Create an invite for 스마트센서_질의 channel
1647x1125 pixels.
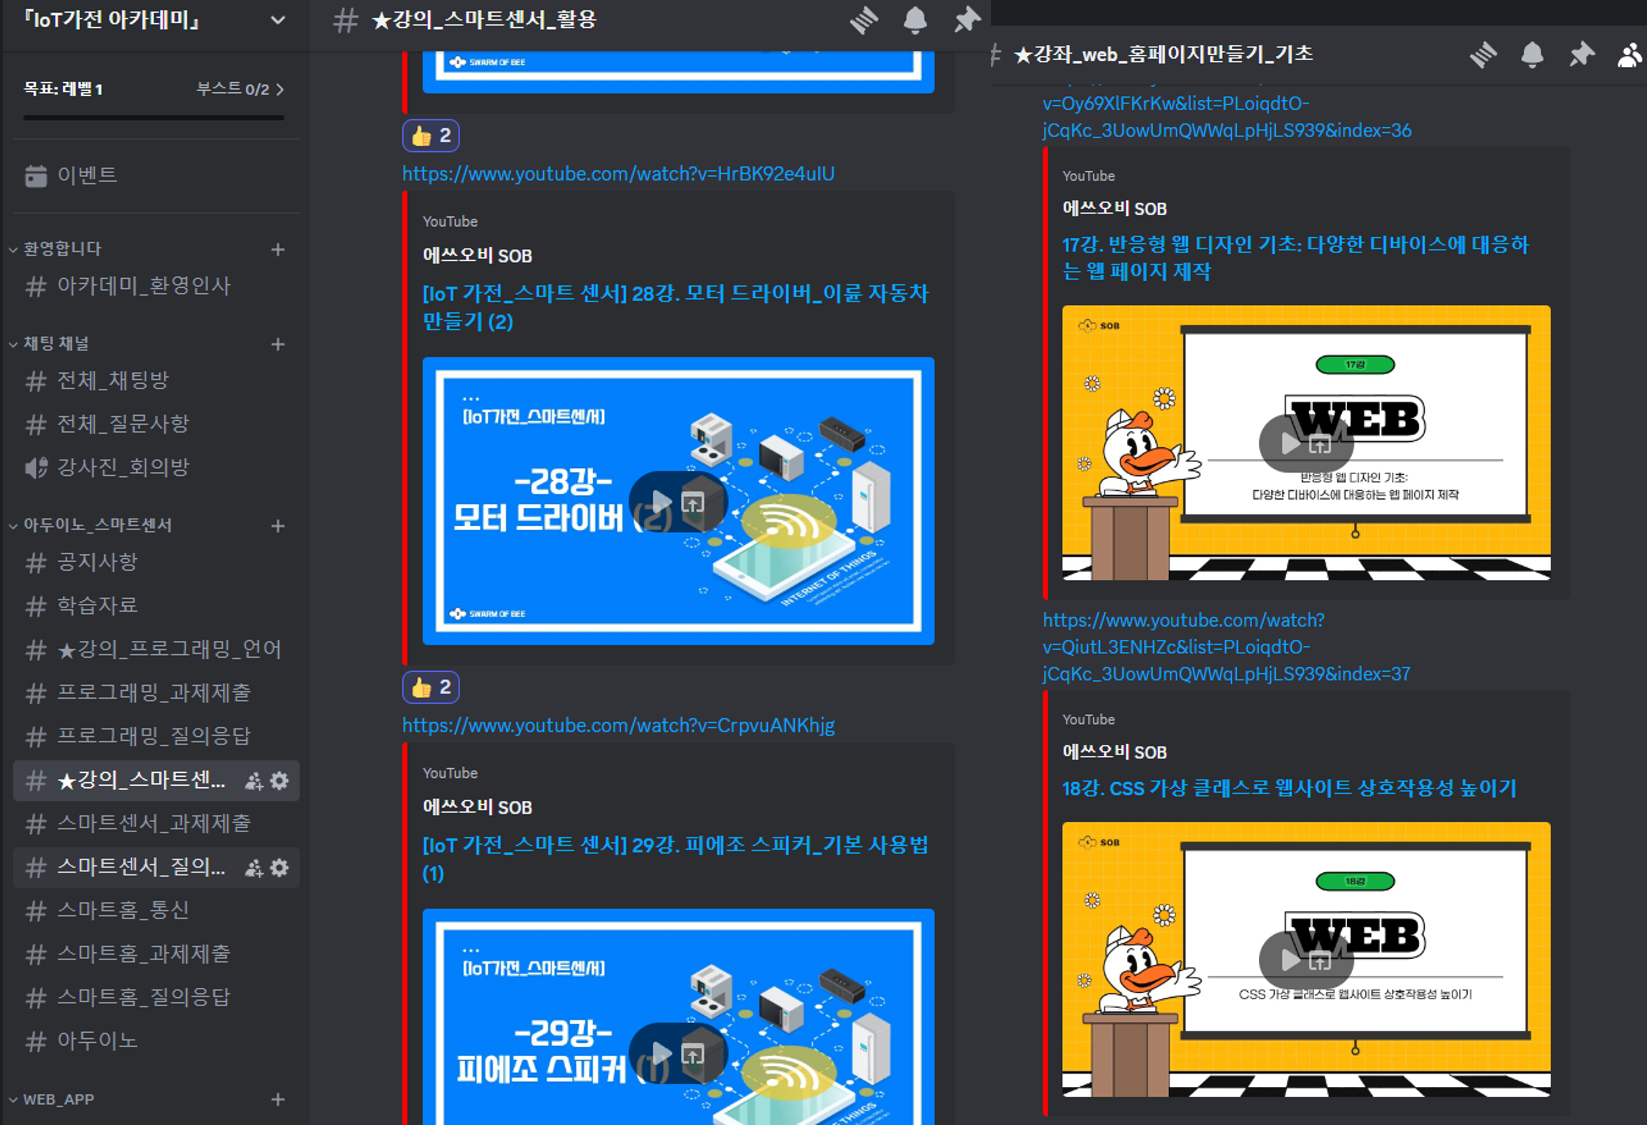tap(253, 867)
